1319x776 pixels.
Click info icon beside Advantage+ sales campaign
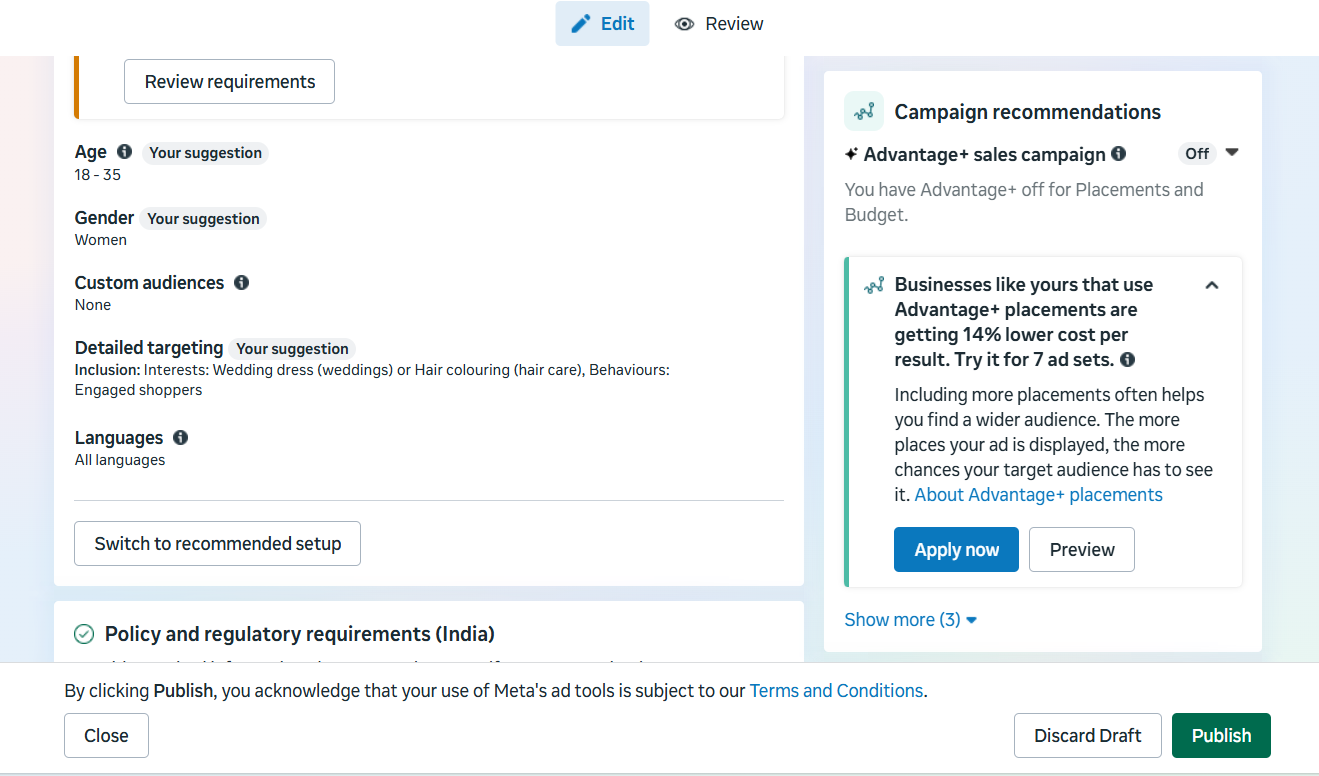(x=1118, y=154)
